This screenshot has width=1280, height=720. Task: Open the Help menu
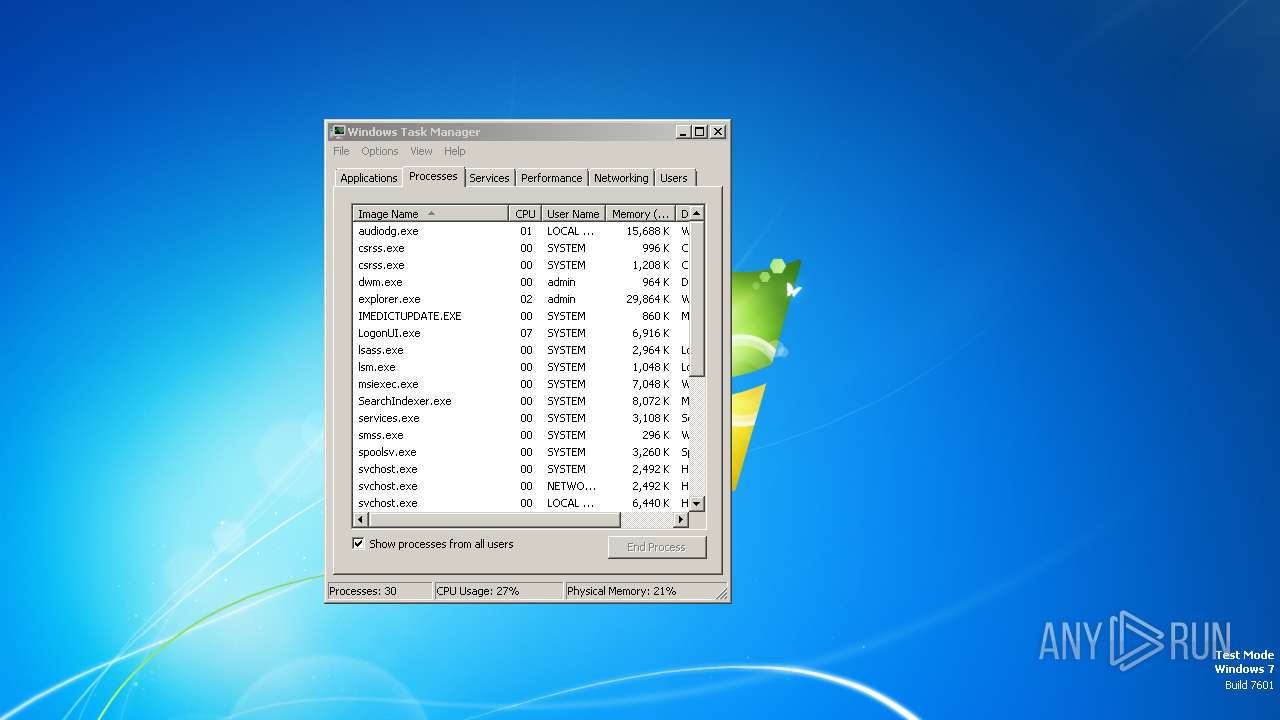click(455, 151)
